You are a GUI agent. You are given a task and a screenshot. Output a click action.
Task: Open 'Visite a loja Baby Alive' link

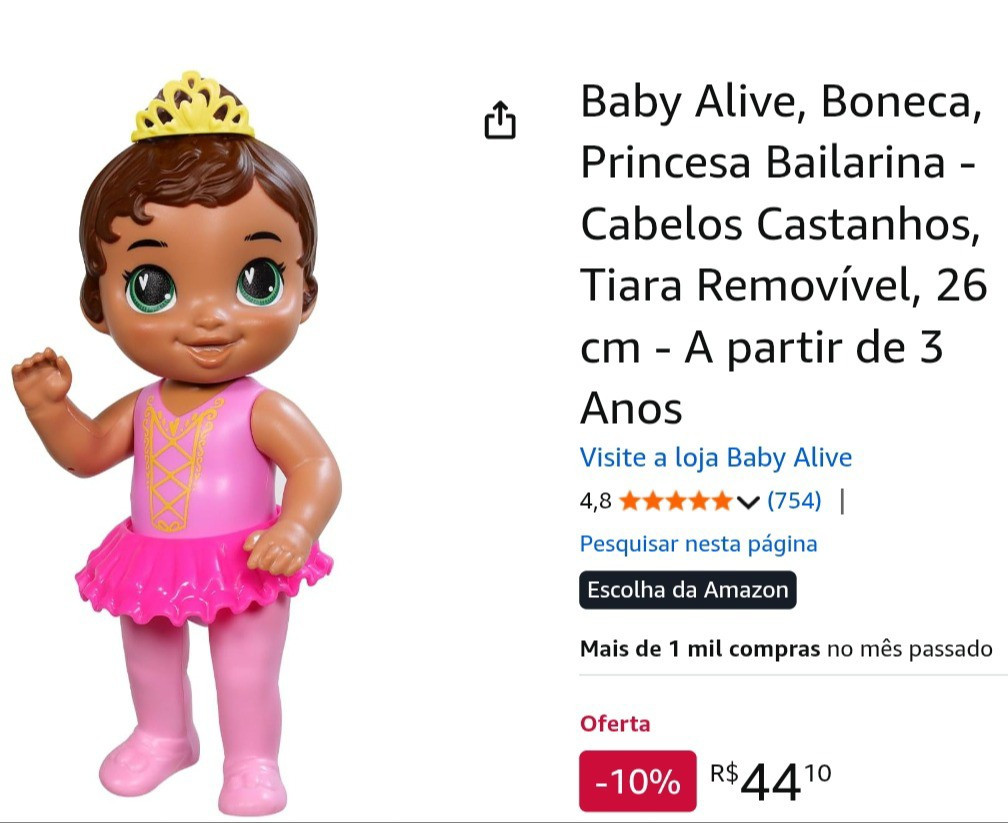click(715, 457)
